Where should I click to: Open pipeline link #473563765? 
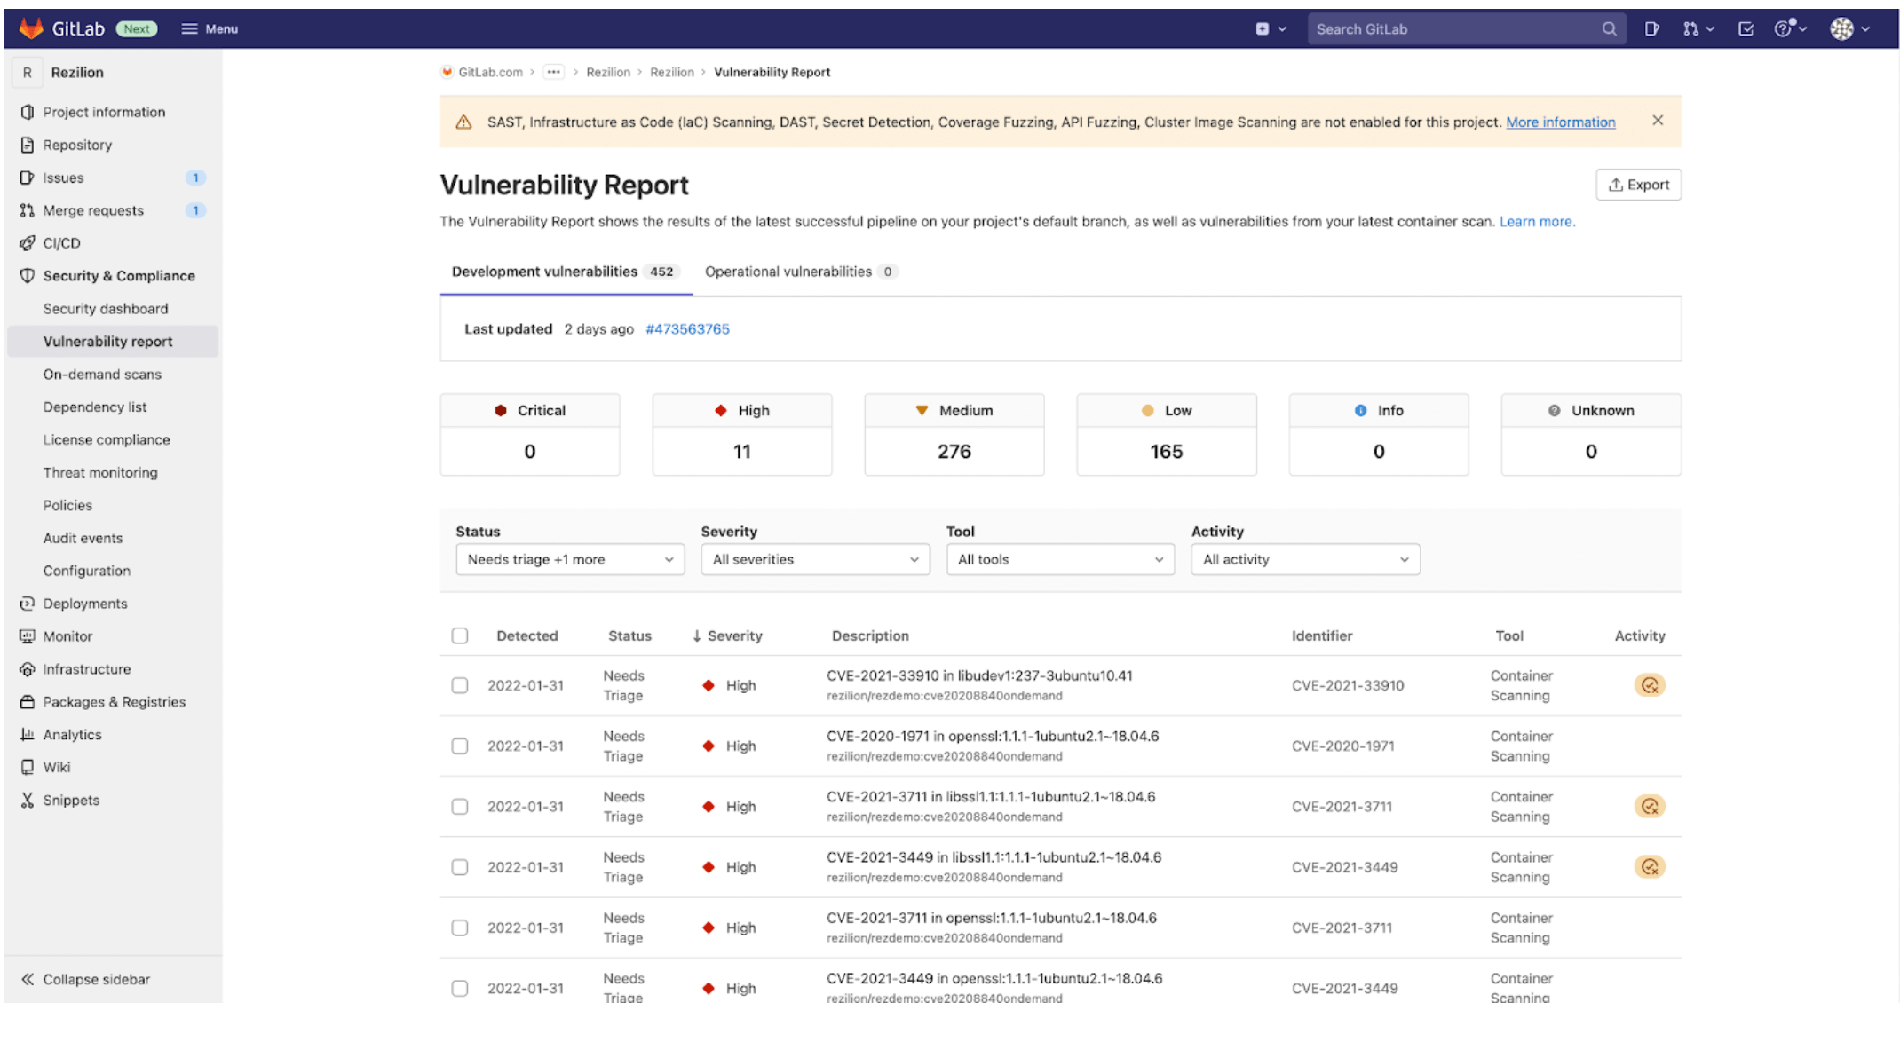coord(687,329)
